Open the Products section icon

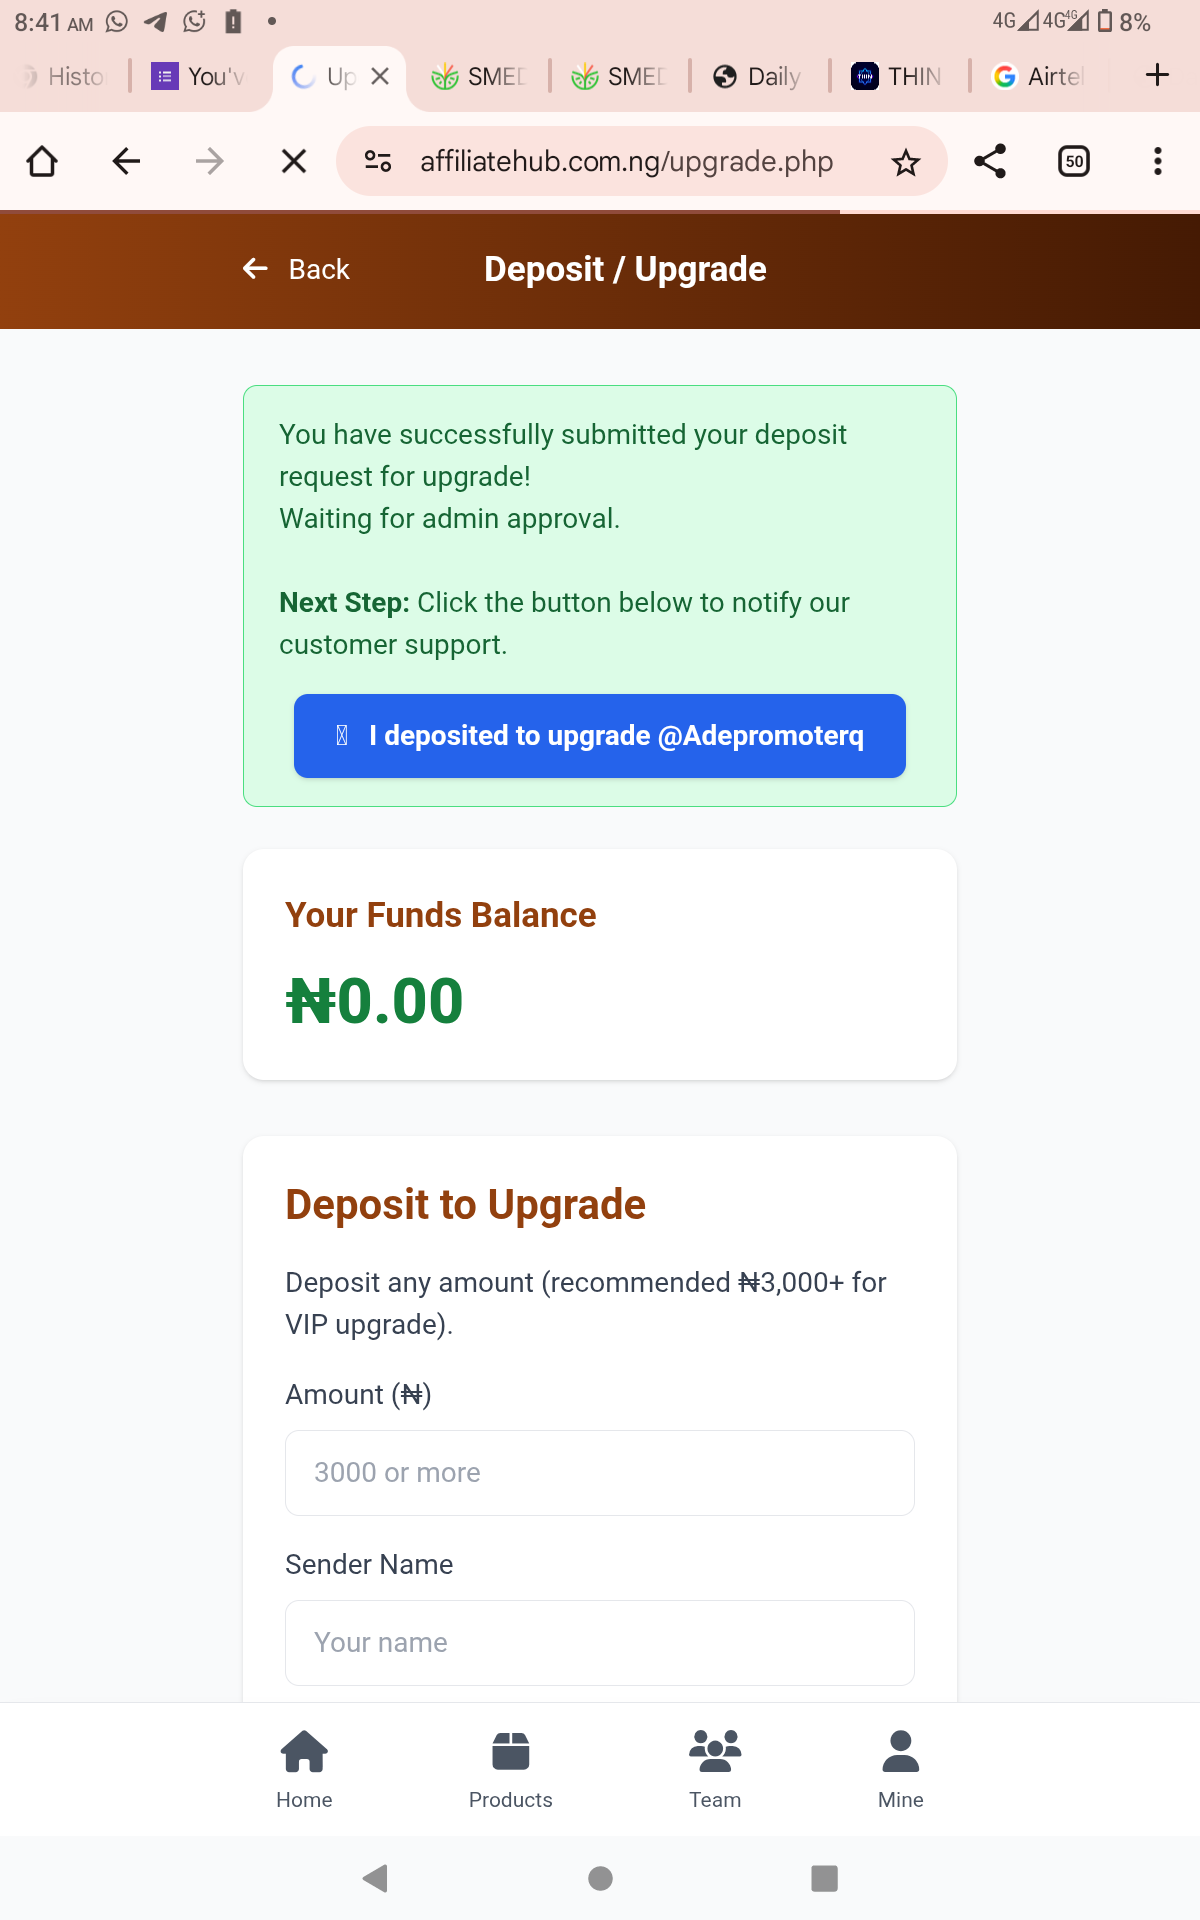(510, 1752)
